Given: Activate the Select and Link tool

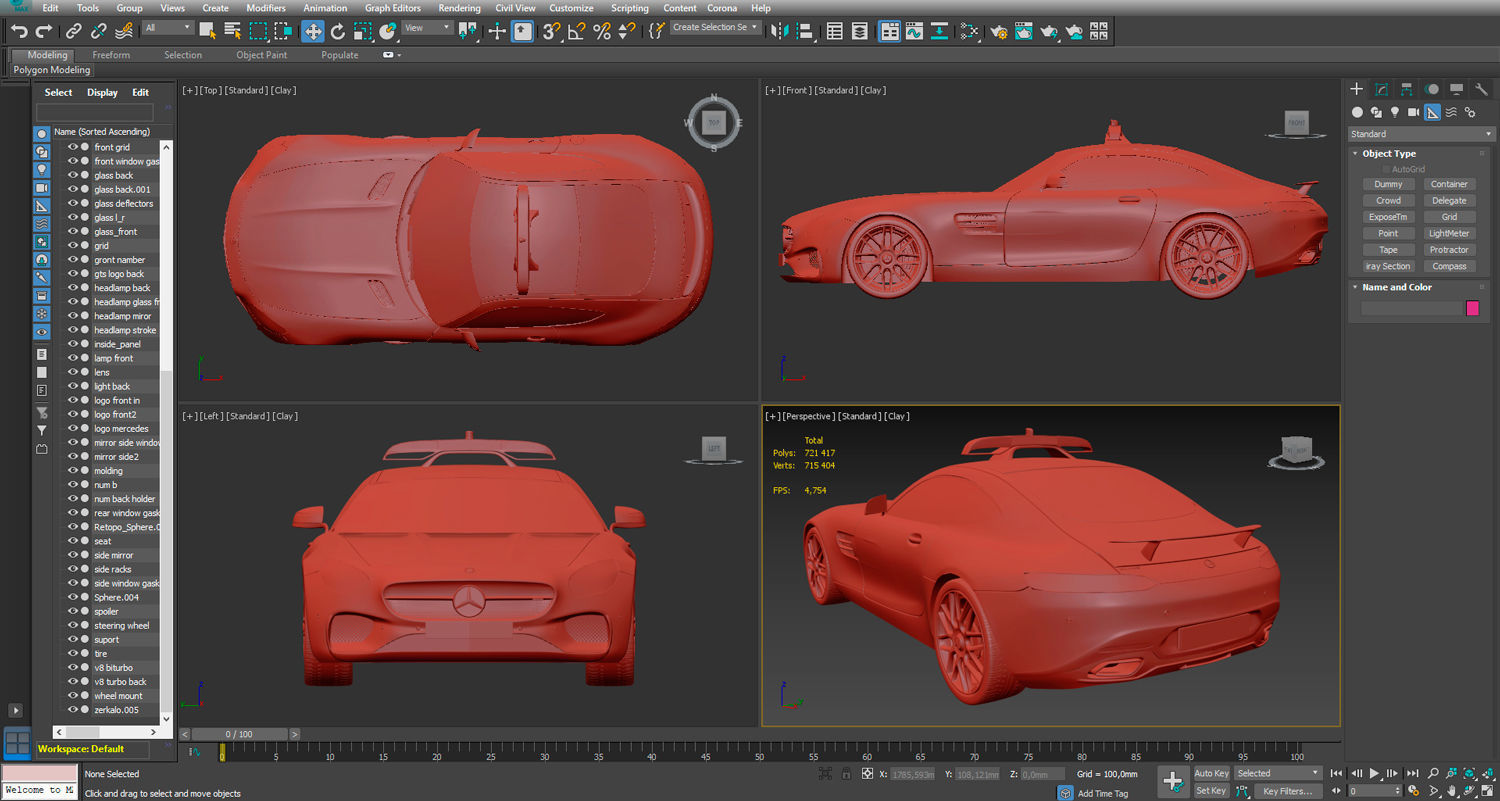Looking at the screenshot, I should [x=73, y=31].
